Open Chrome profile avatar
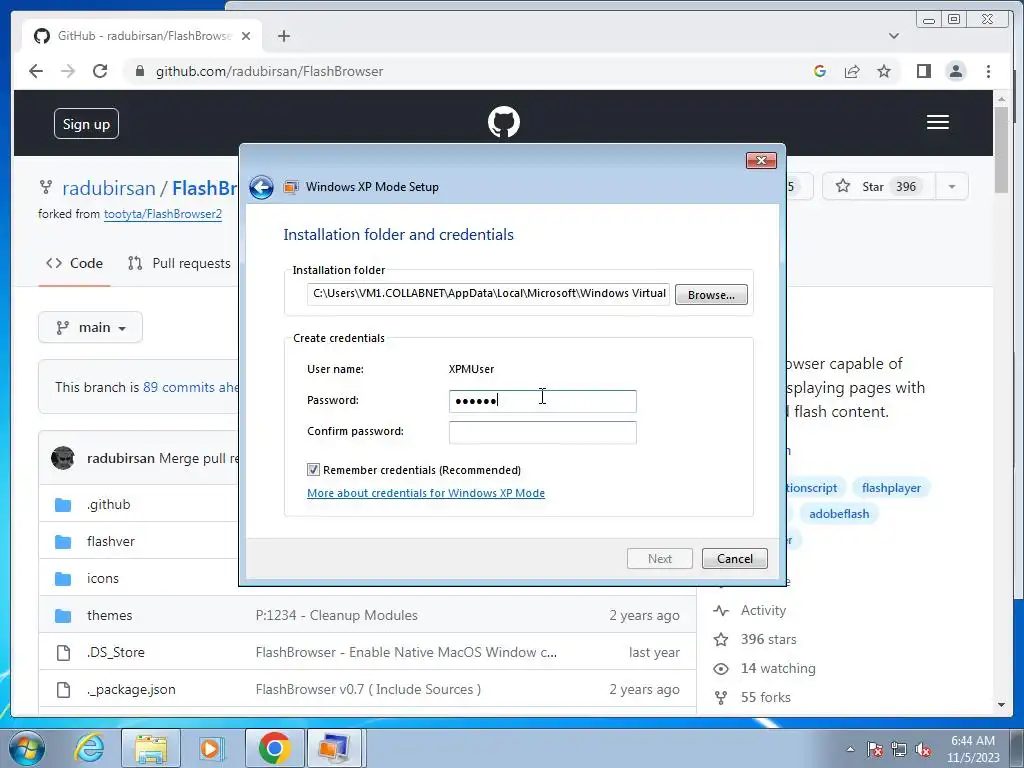Screen dimensions: 1024x768 pyautogui.click(x=955, y=71)
